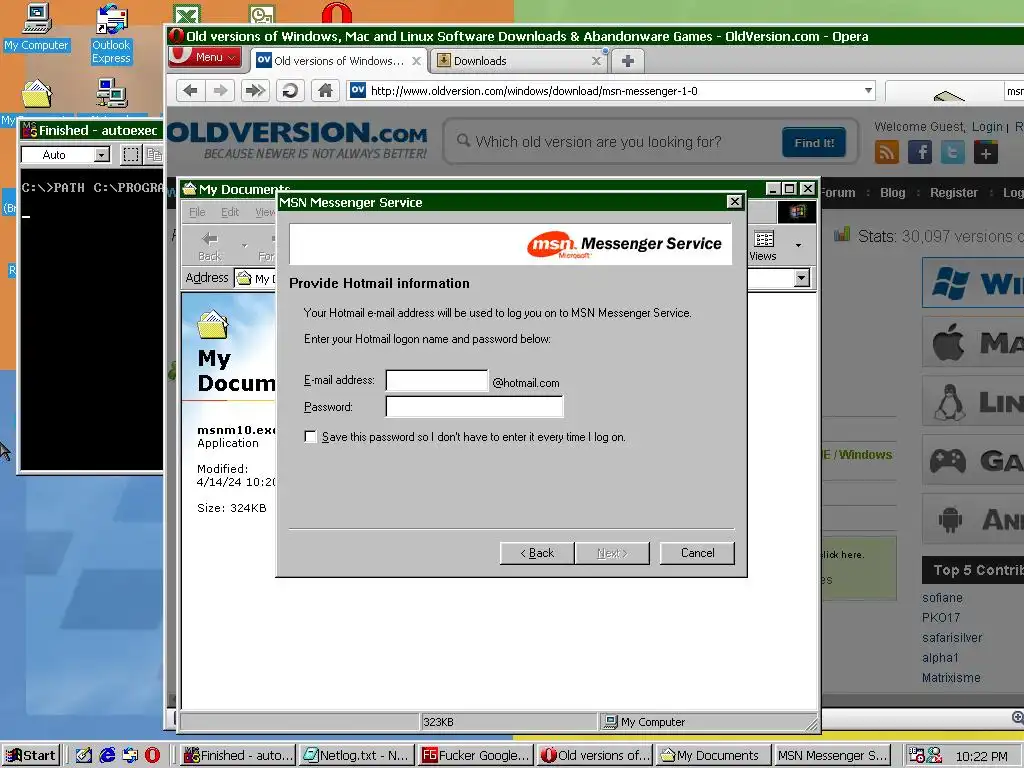Open the My Computer desktop icon
The height and width of the screenshot is (768, 1024).
(37, 27)
